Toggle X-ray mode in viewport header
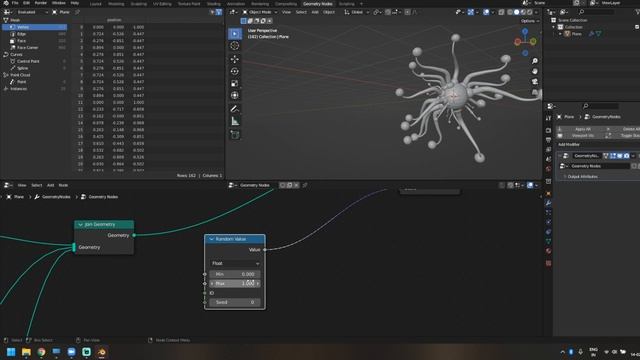 click(501, 12)
